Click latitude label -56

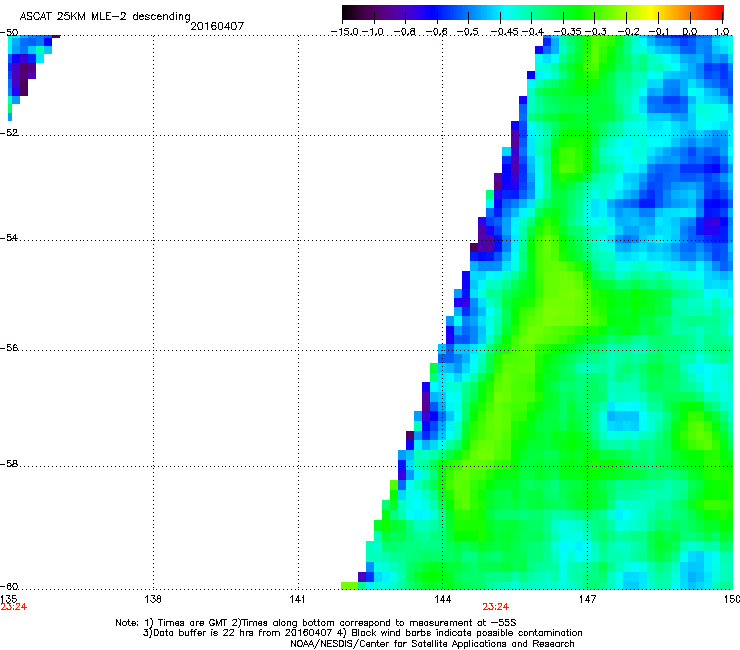click(x=9, y=347)
